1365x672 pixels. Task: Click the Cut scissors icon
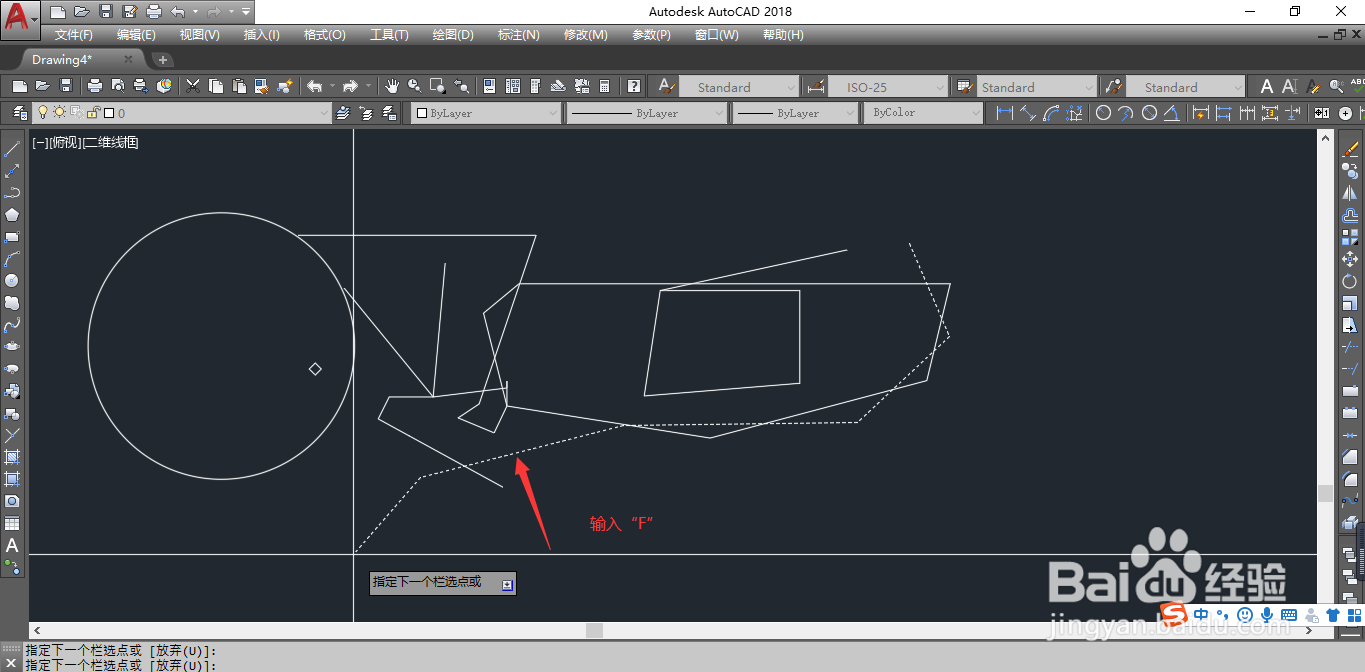click(192, 86)
